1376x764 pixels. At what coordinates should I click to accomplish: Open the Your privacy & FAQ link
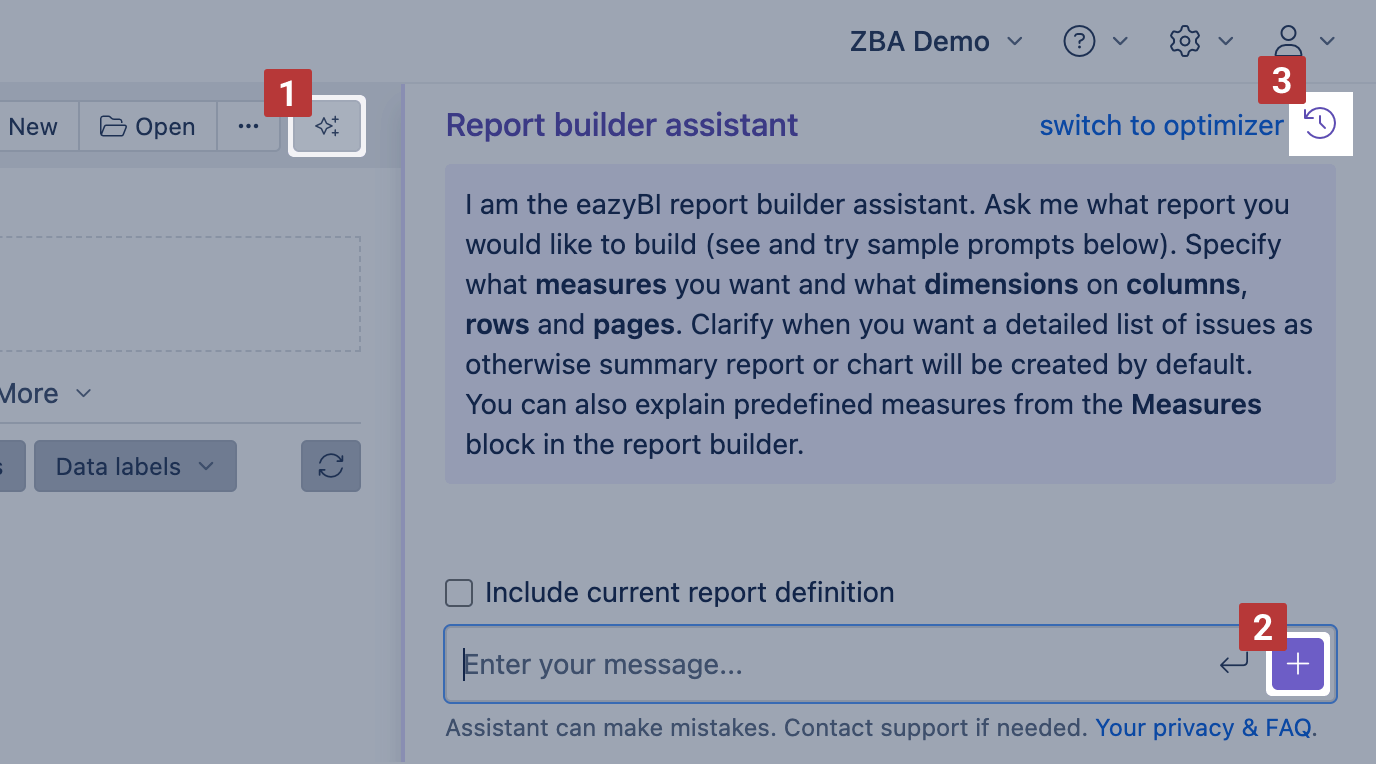1204,728
